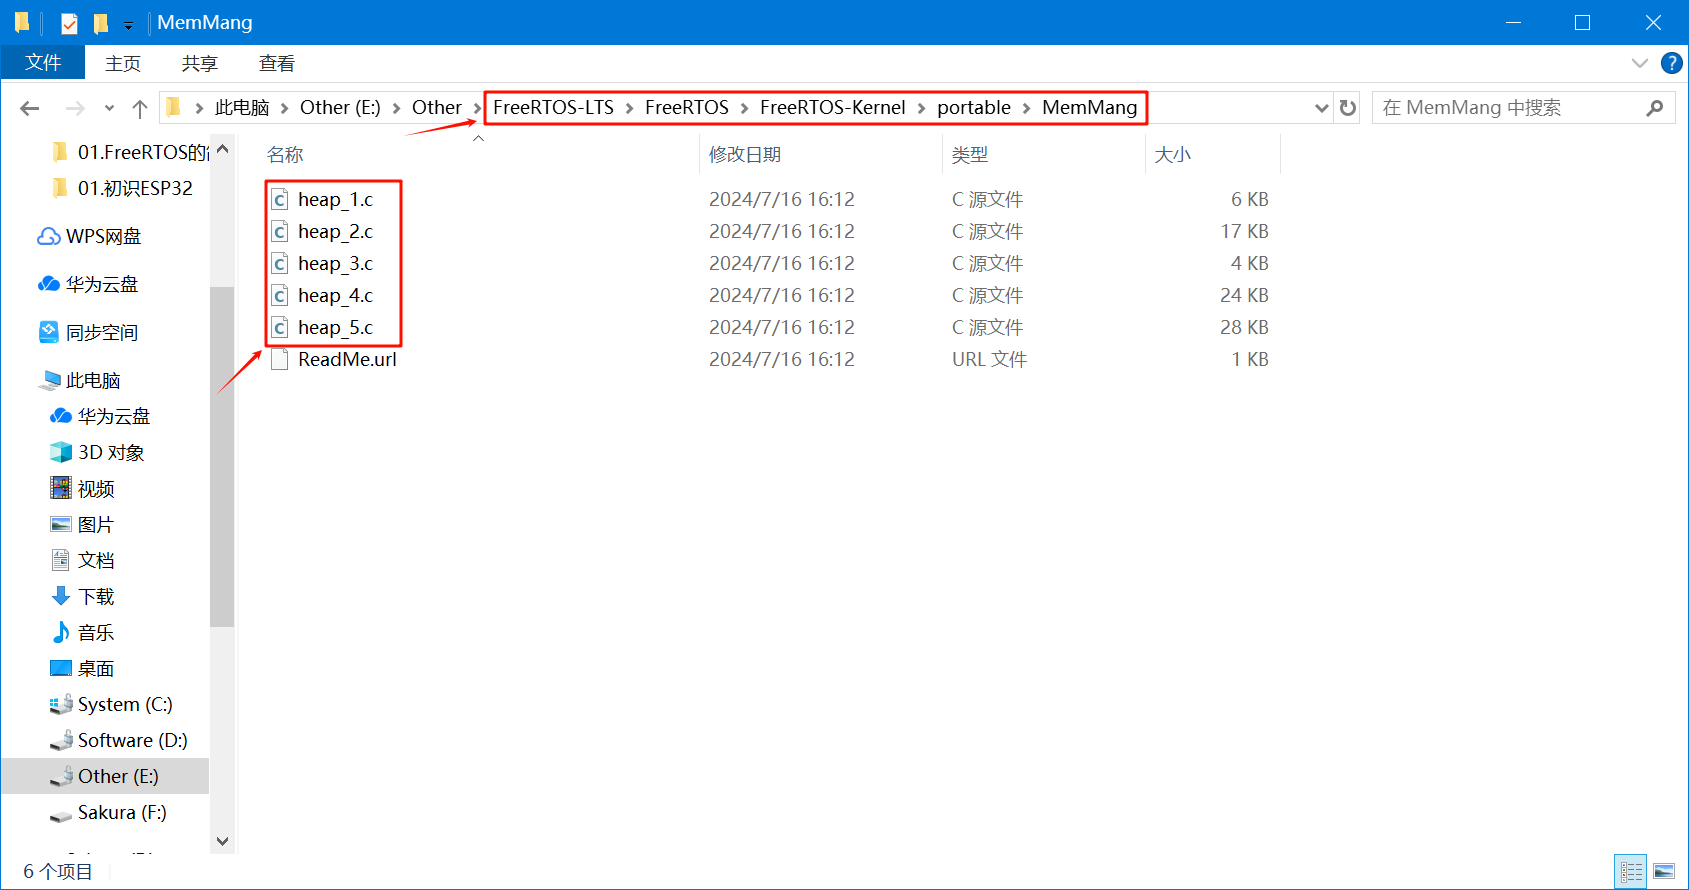Open WPS网盘 in the navigation pane

point(90,236)
